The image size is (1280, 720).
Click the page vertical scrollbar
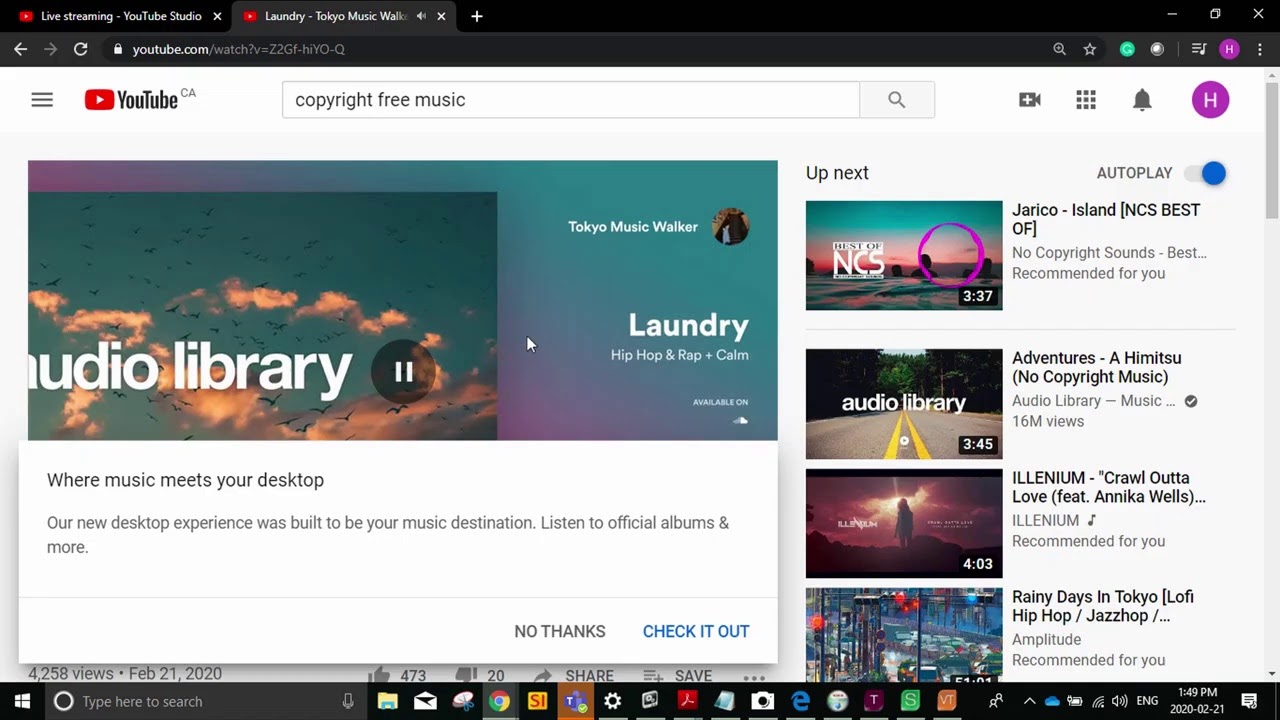[x=1272, y=150]
